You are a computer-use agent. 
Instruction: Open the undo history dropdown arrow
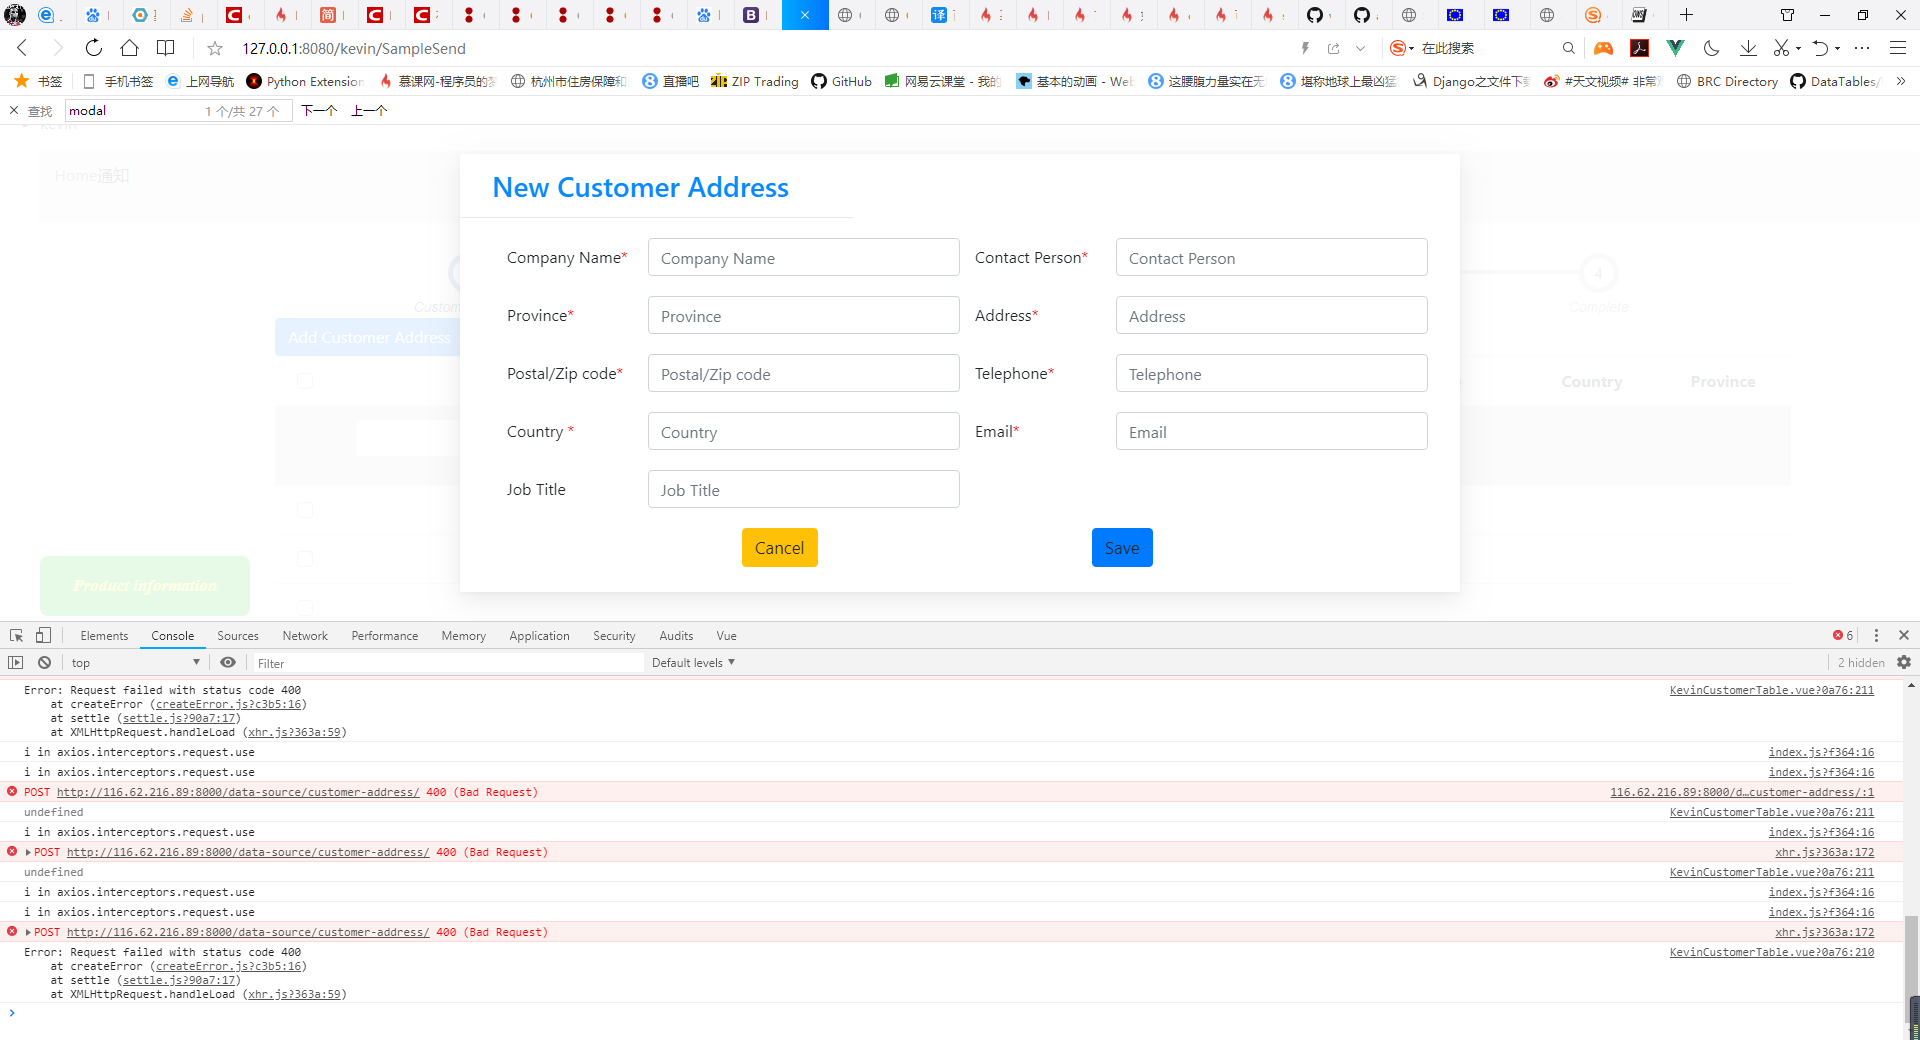pos(1837,48)
